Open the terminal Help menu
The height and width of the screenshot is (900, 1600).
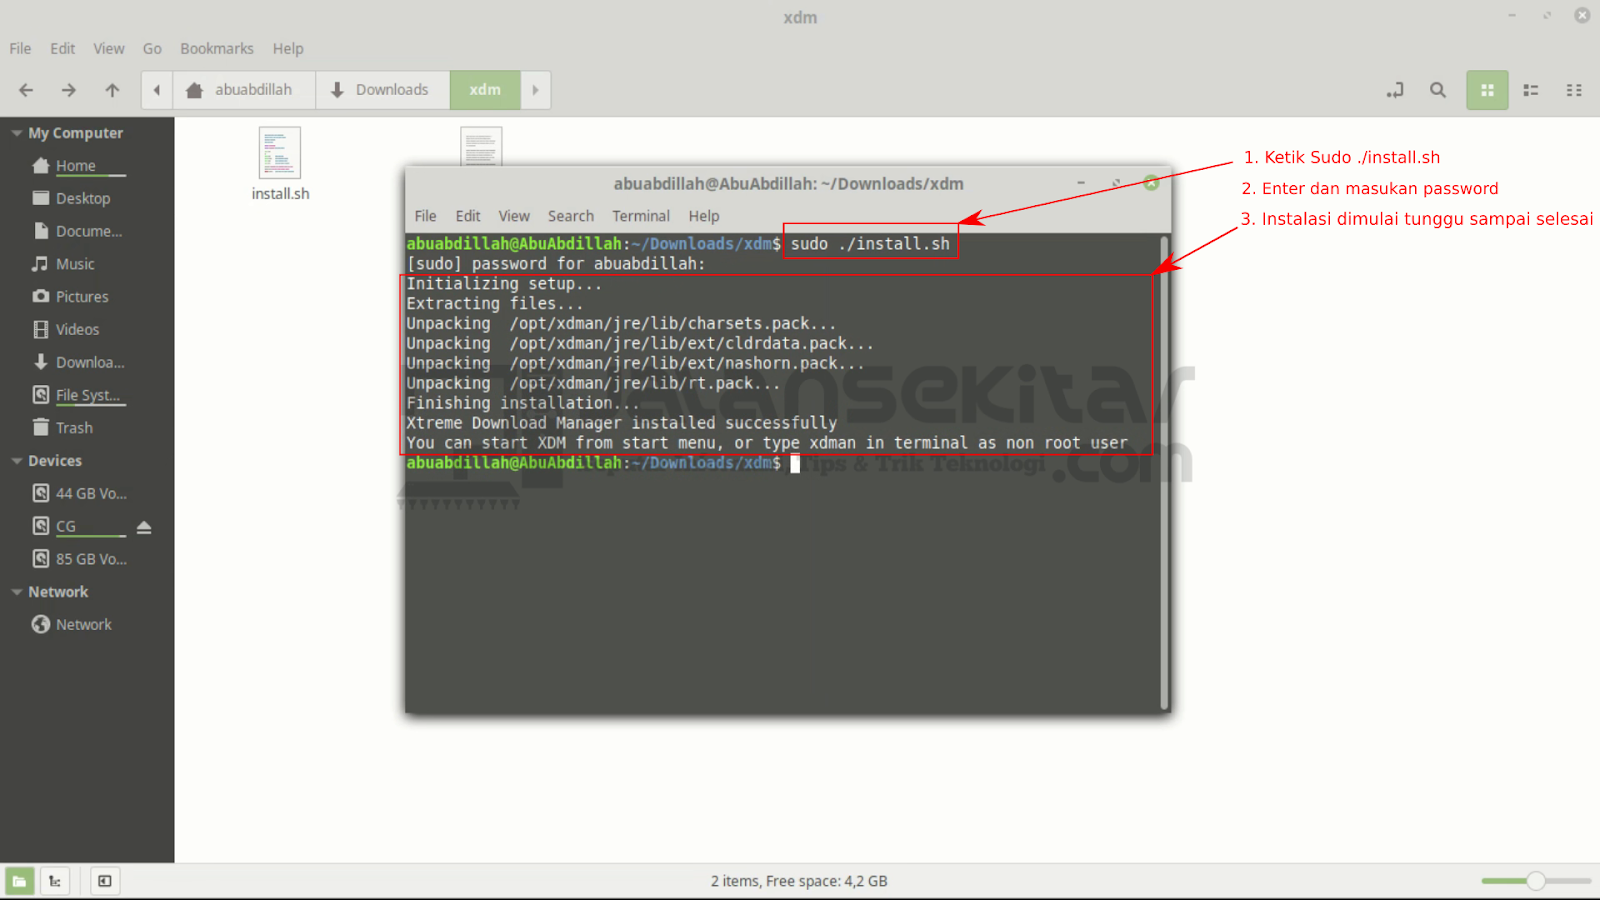(704, 216)
